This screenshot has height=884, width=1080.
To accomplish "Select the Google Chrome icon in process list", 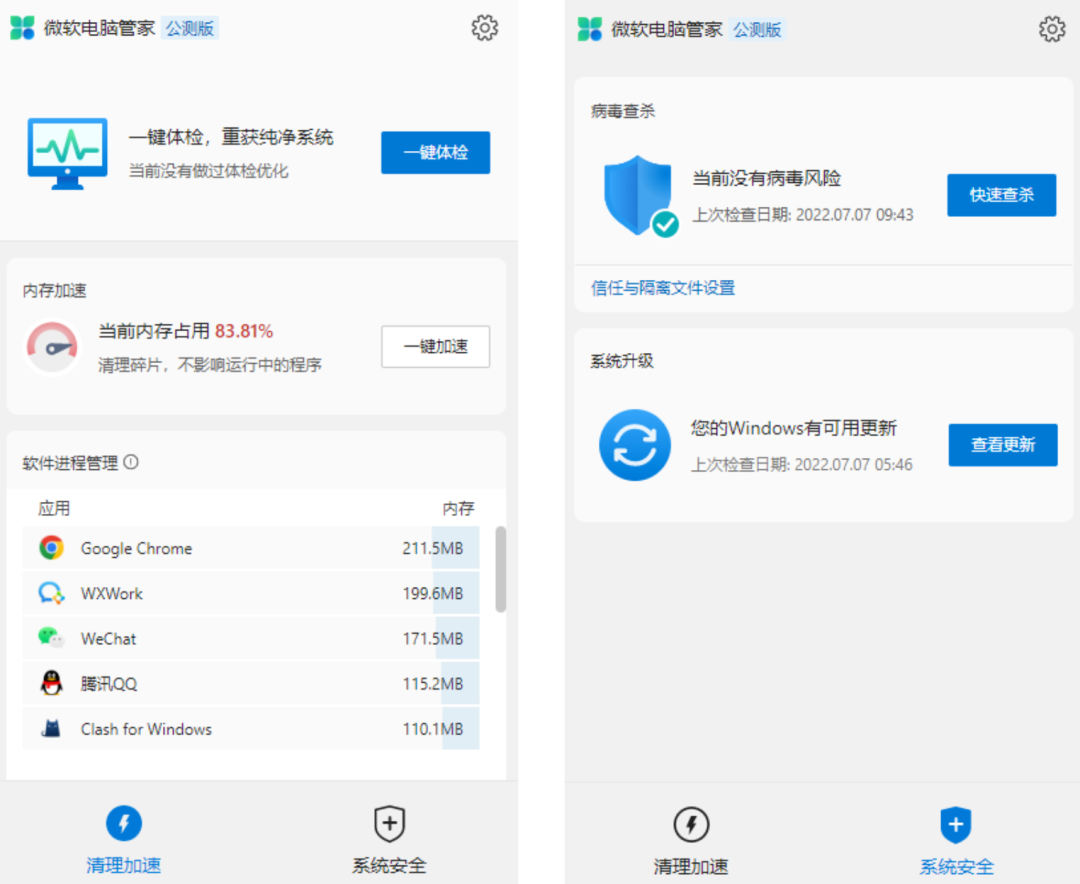I will pos(51,548).
